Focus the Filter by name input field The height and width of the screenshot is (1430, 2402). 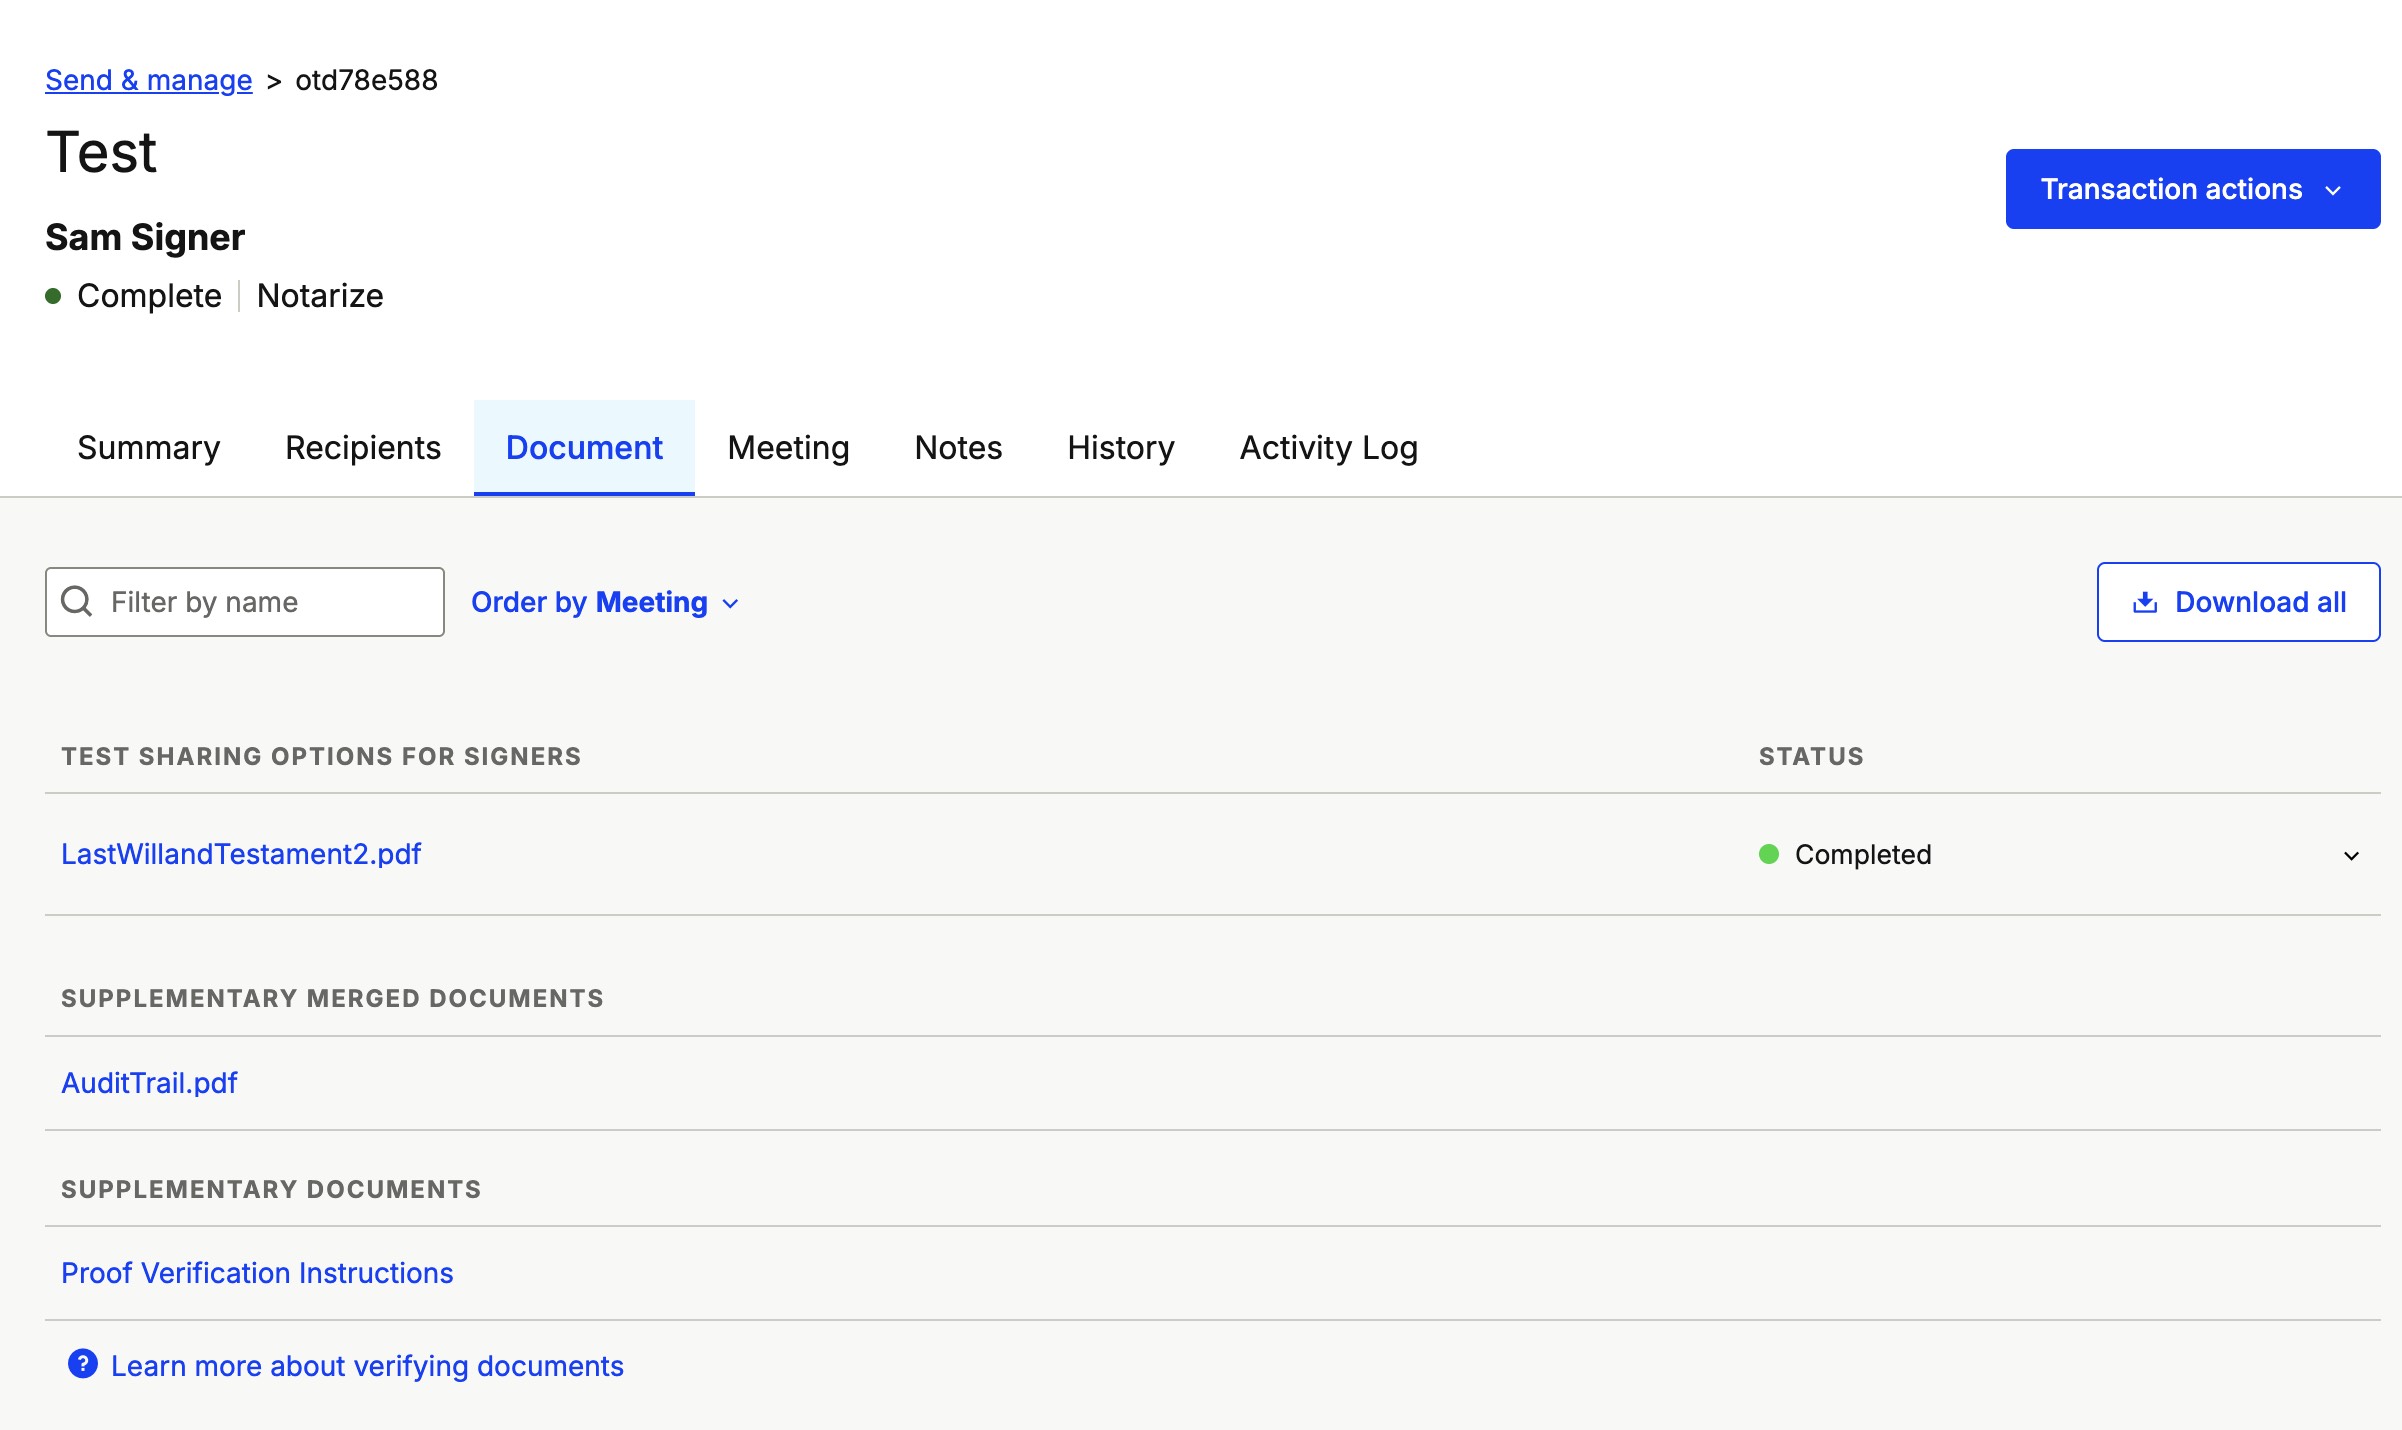[245, 602]
